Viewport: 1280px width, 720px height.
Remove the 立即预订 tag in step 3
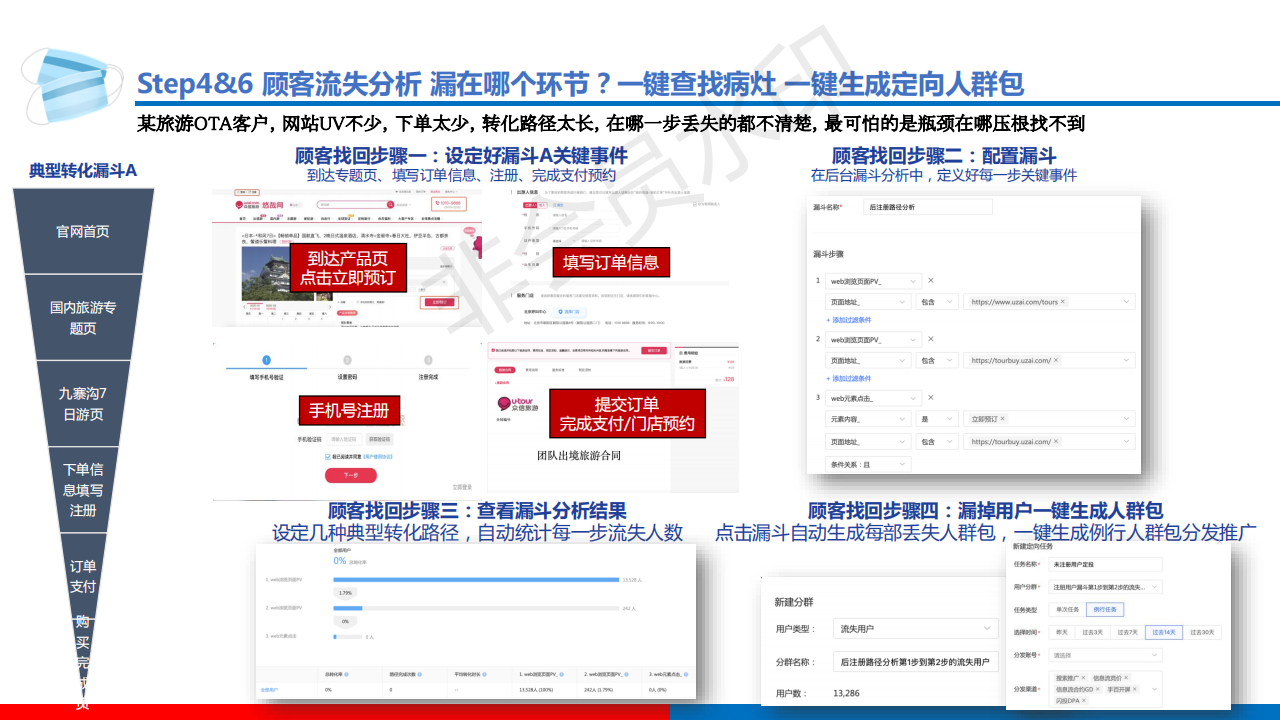click(x=1002, y=419)
